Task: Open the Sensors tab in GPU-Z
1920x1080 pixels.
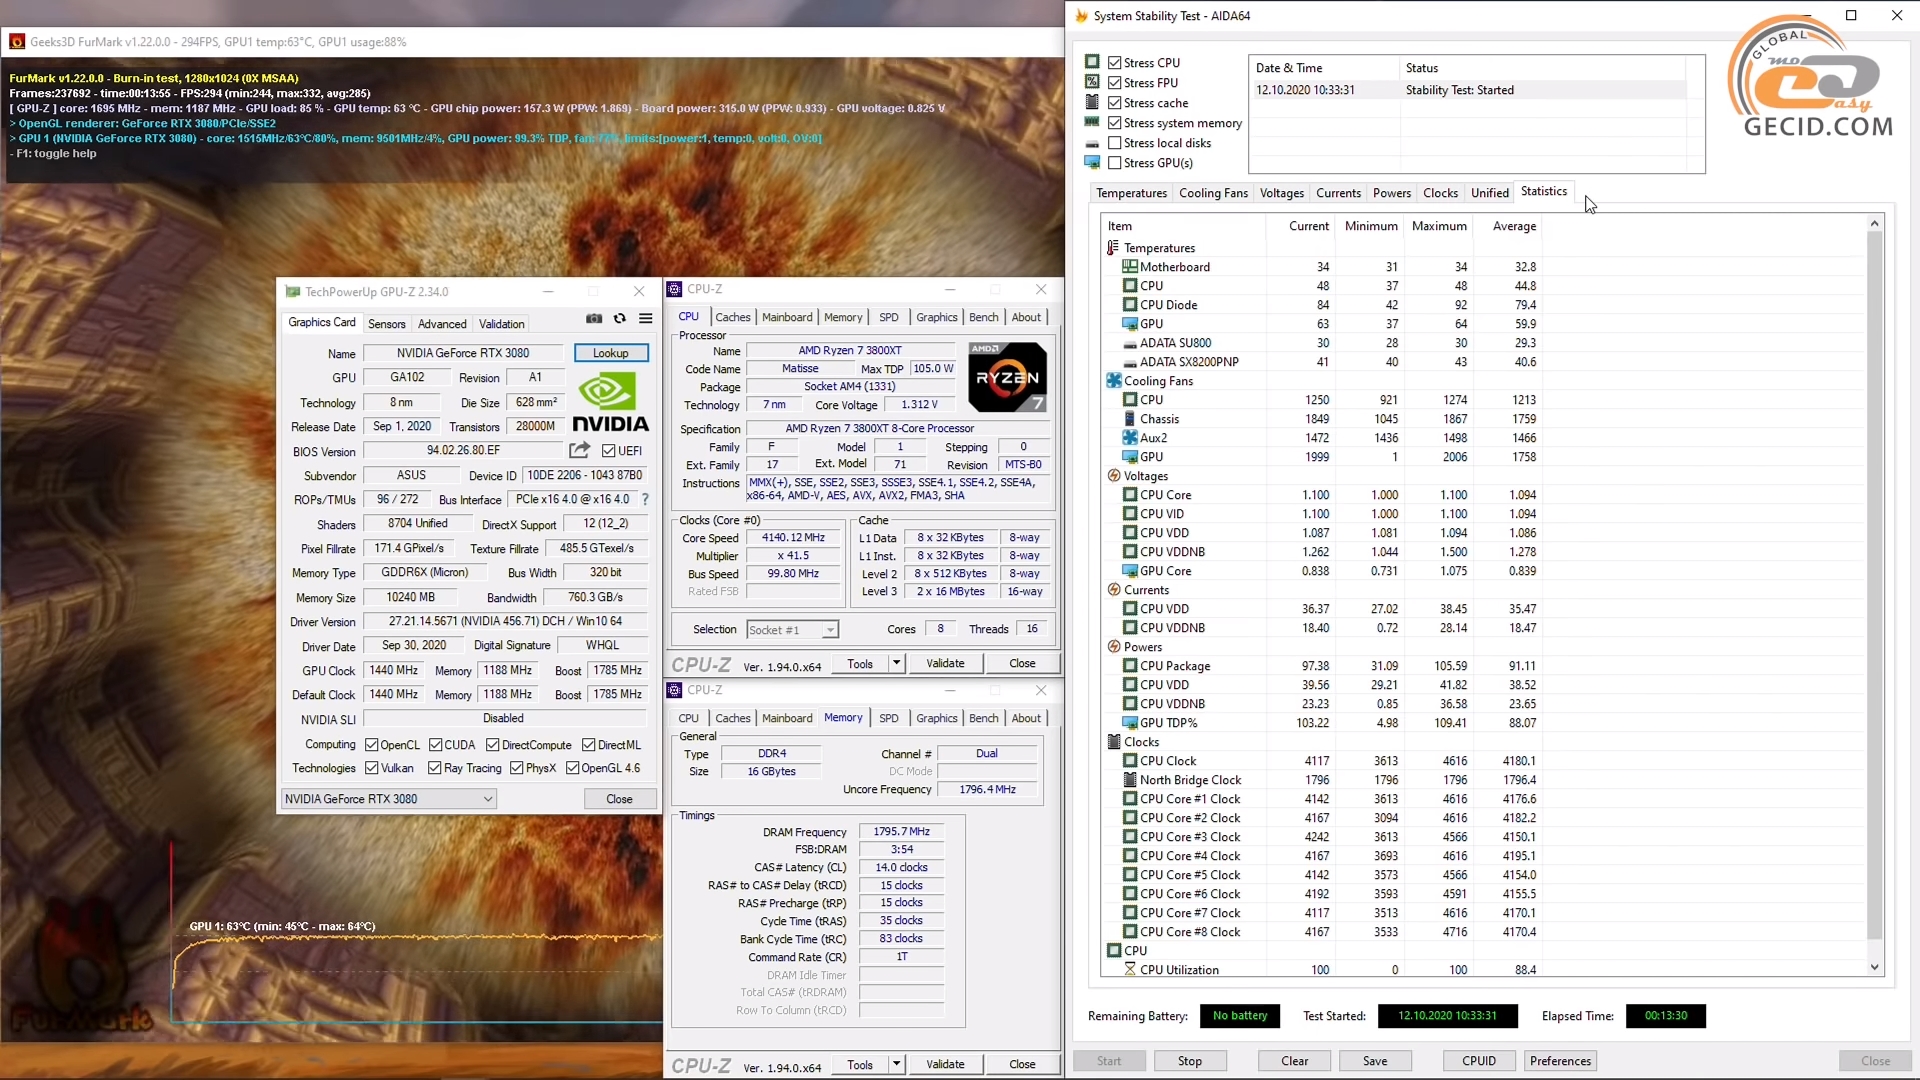Action: (x=387, y=324)
